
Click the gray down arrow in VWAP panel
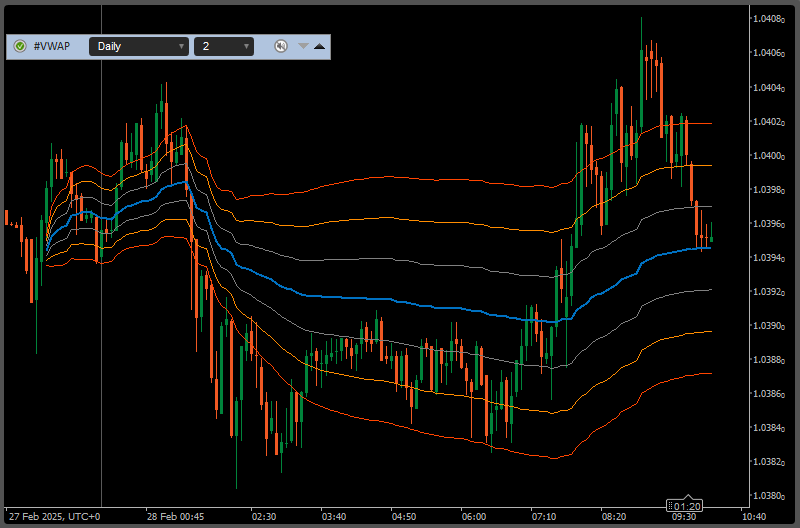[x=303, y=46]
